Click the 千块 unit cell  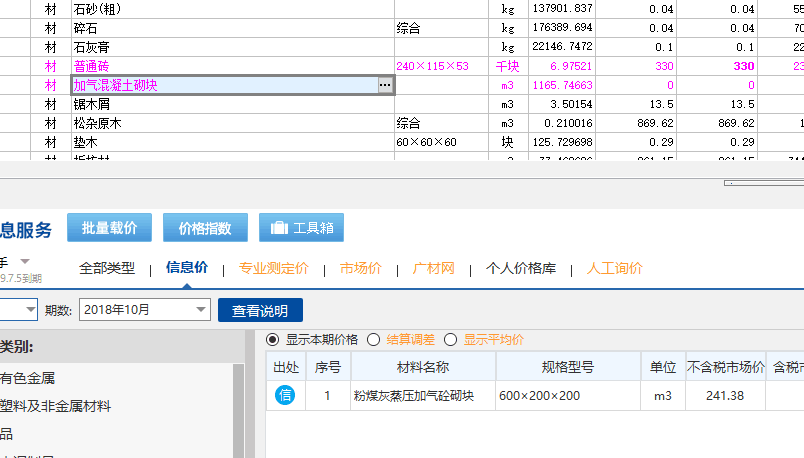[508, 66]
